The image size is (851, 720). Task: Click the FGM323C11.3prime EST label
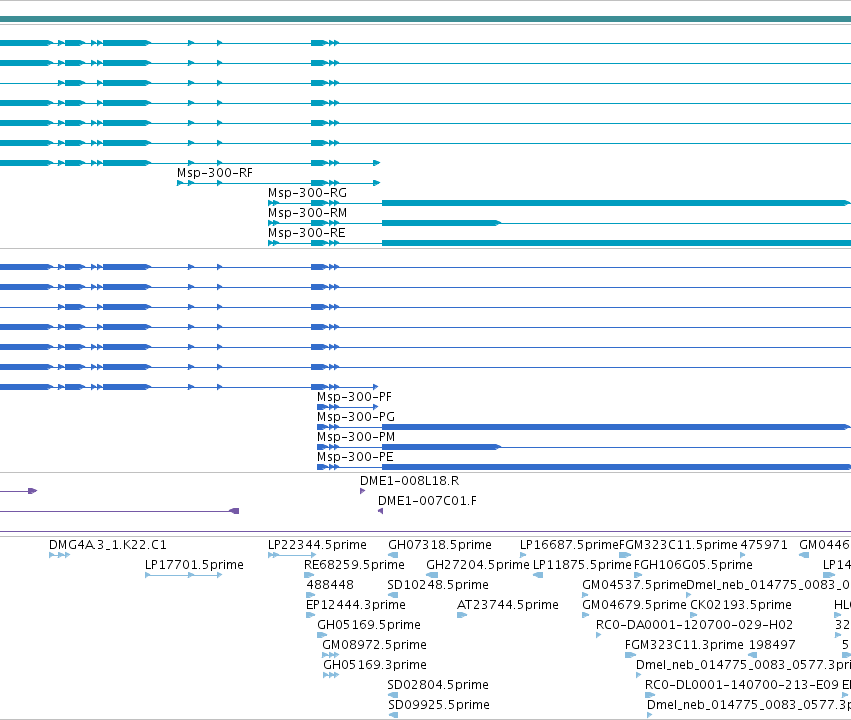point(684,646)
